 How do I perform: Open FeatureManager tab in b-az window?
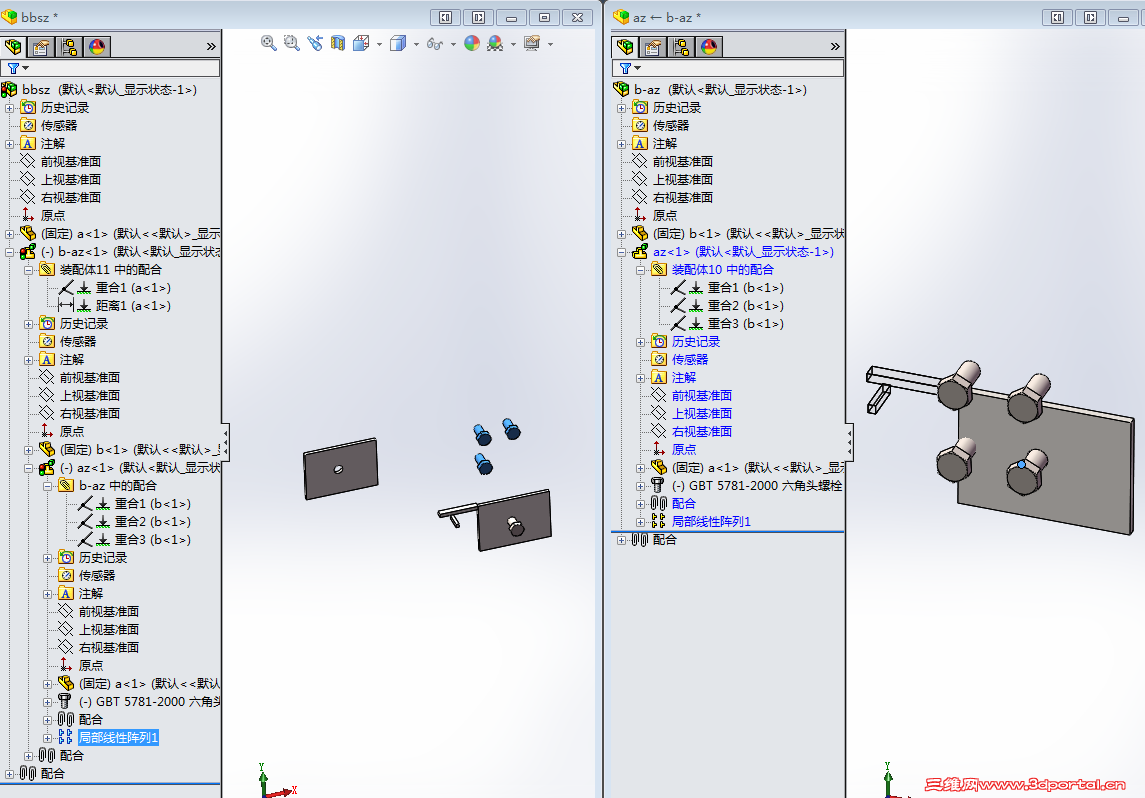coord(625,47)
